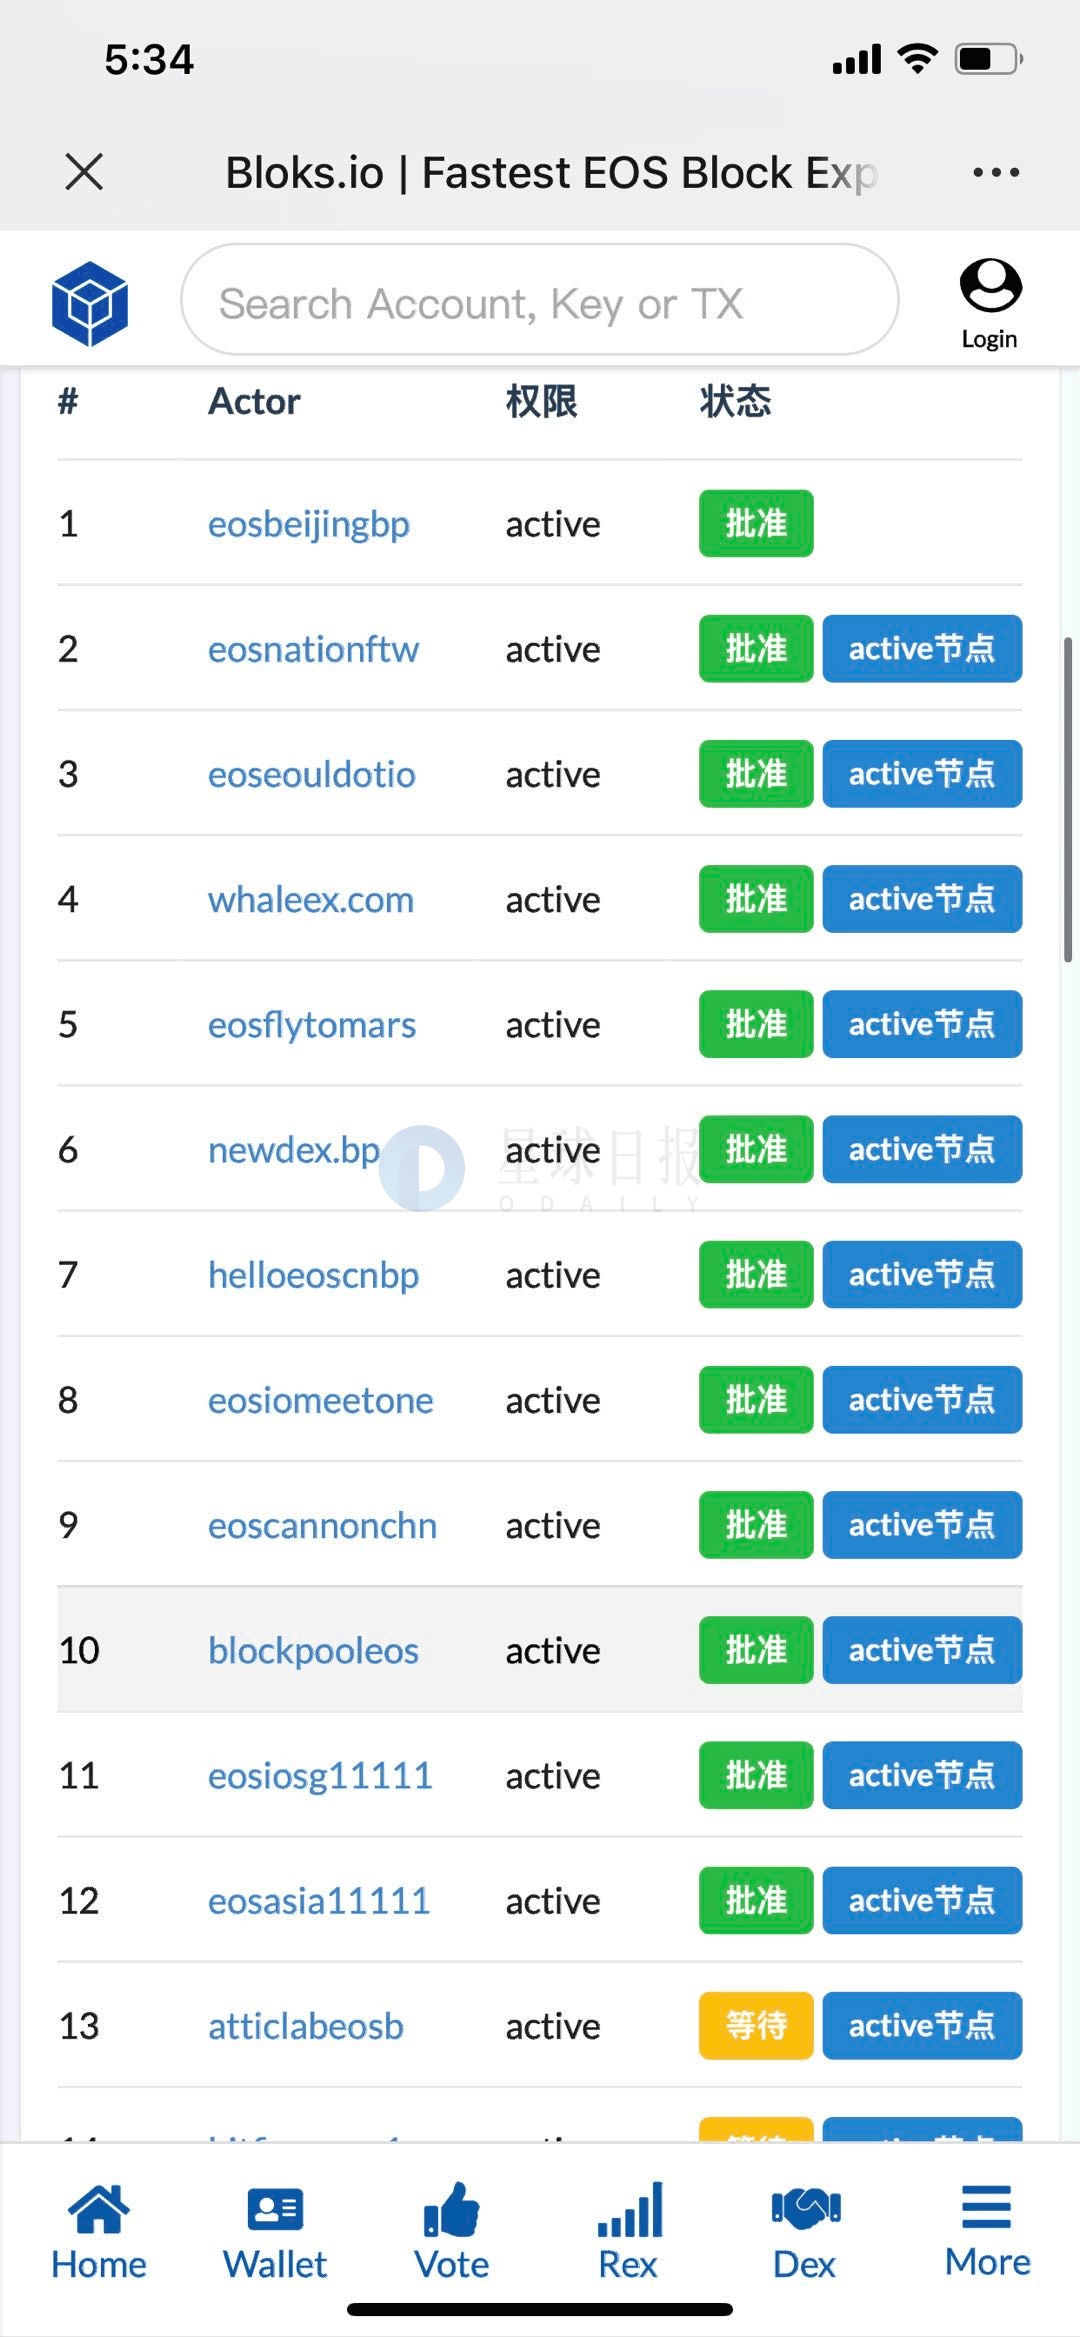The image size is (1080, 2337).
Task: Focus the Search Account, Key or TX field
Action: coord(540,300)
